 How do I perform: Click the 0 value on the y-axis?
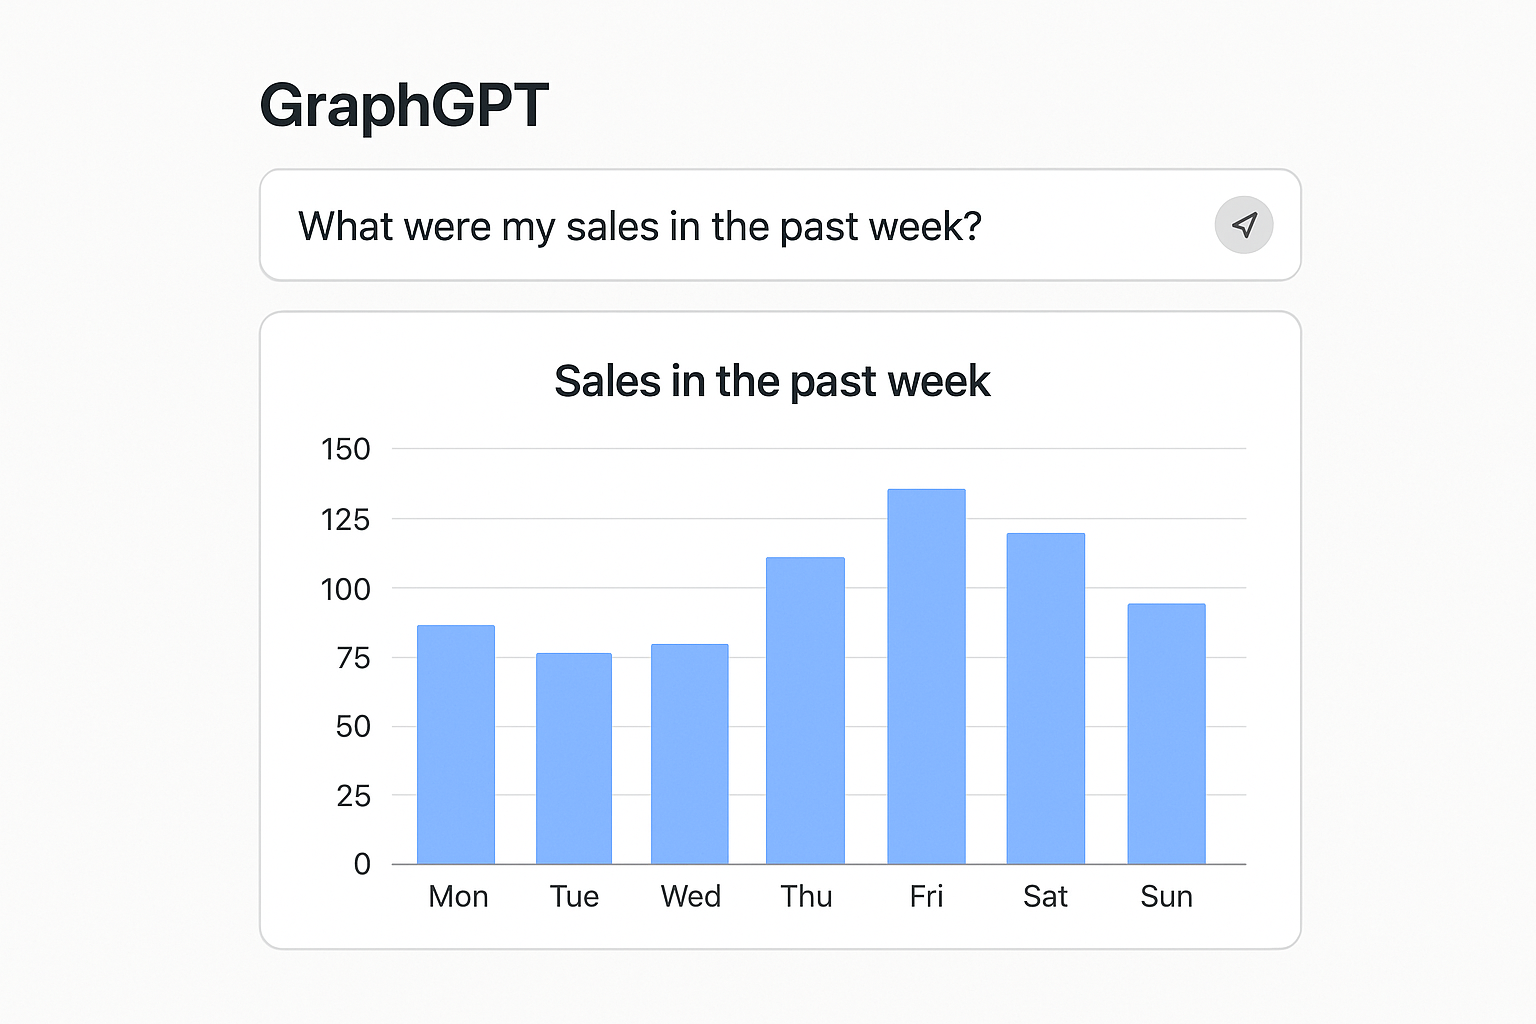click(x=361, y=864)
